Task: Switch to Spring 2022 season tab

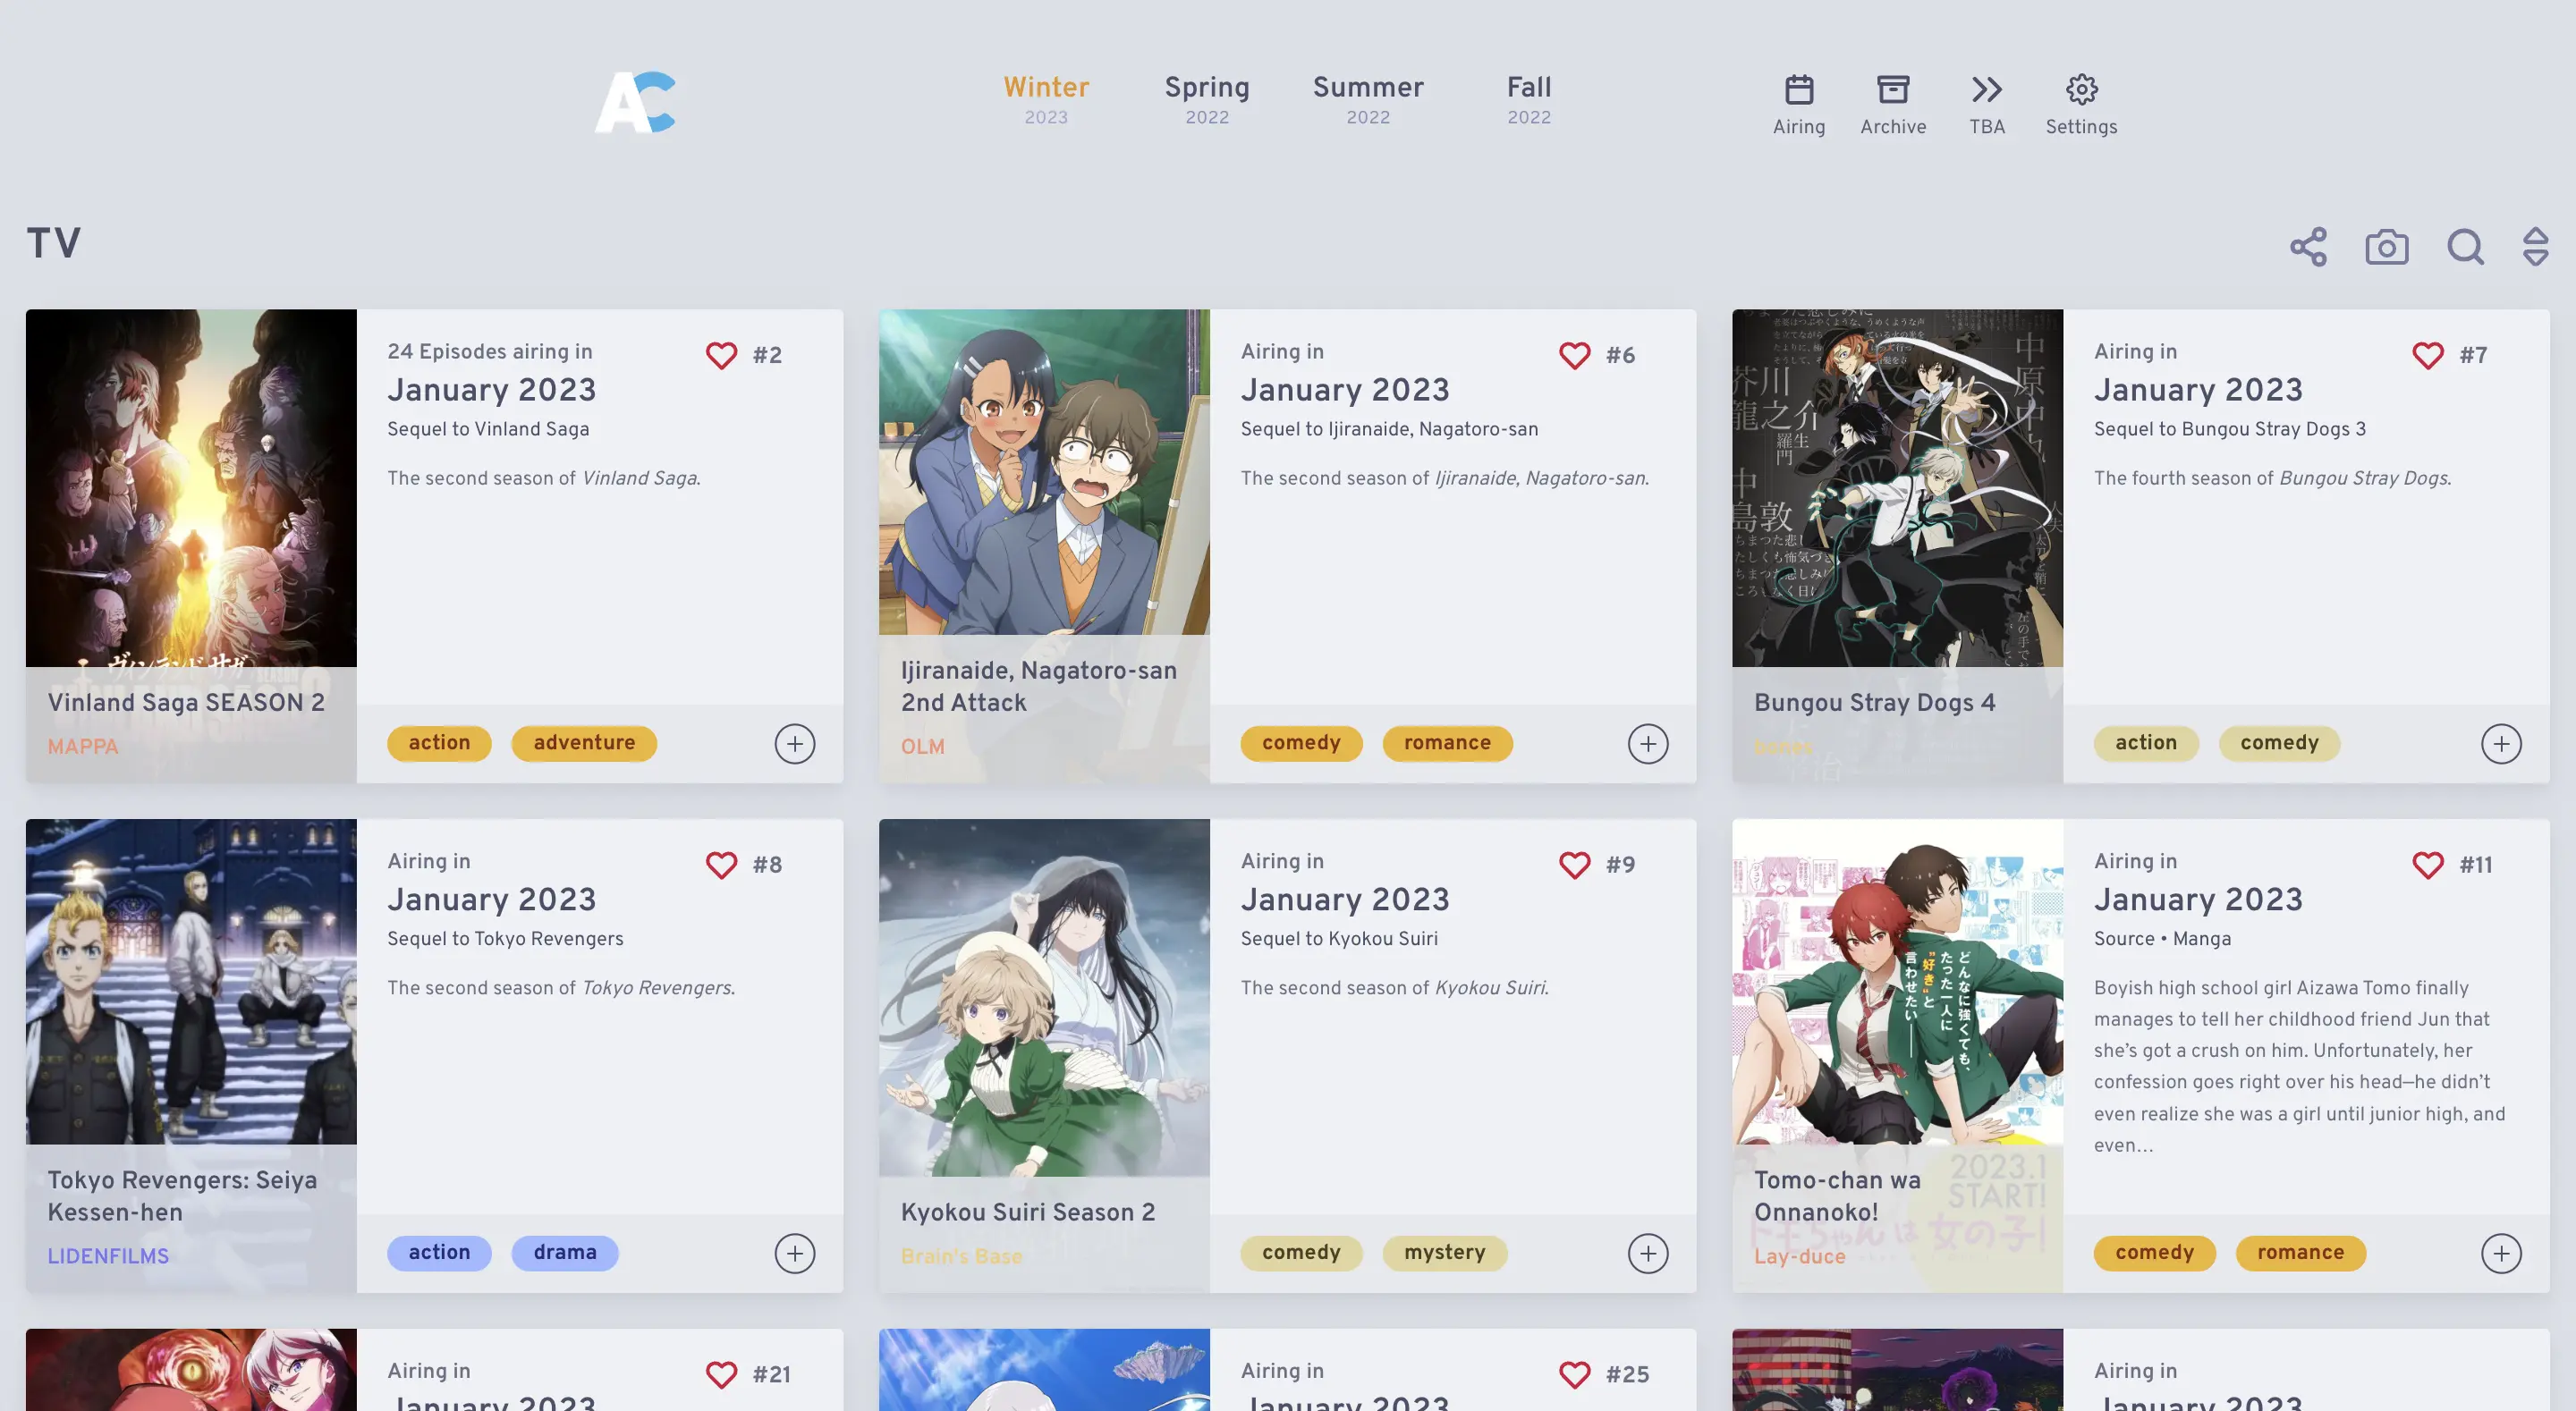Action: click(1207, 99)
